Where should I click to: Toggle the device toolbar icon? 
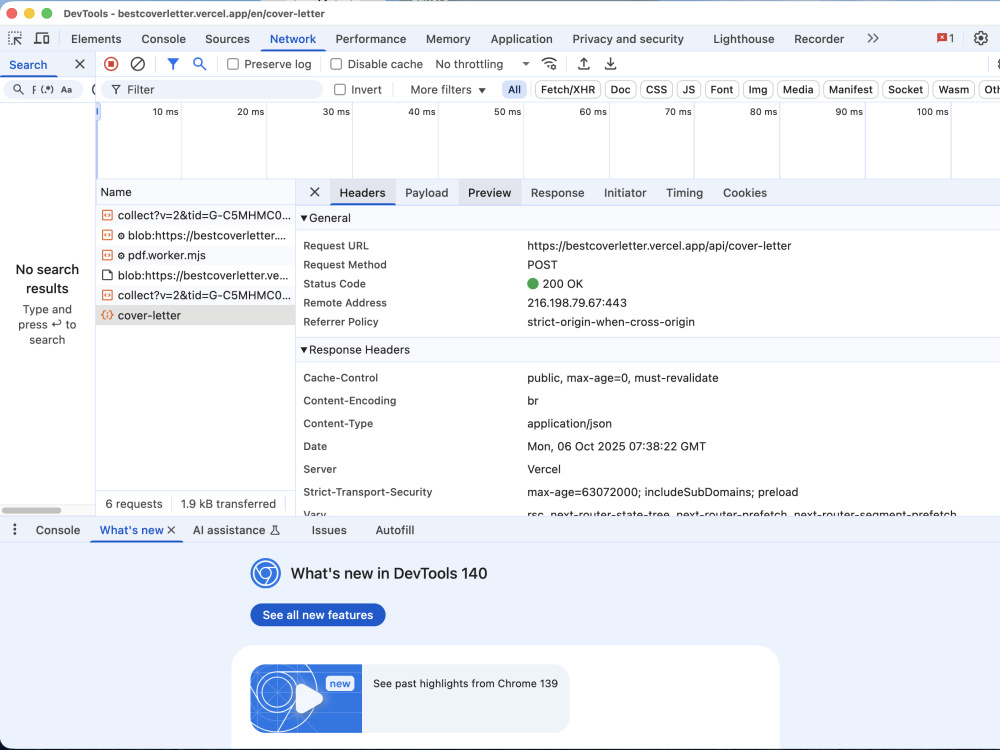(x=41, y=38)
